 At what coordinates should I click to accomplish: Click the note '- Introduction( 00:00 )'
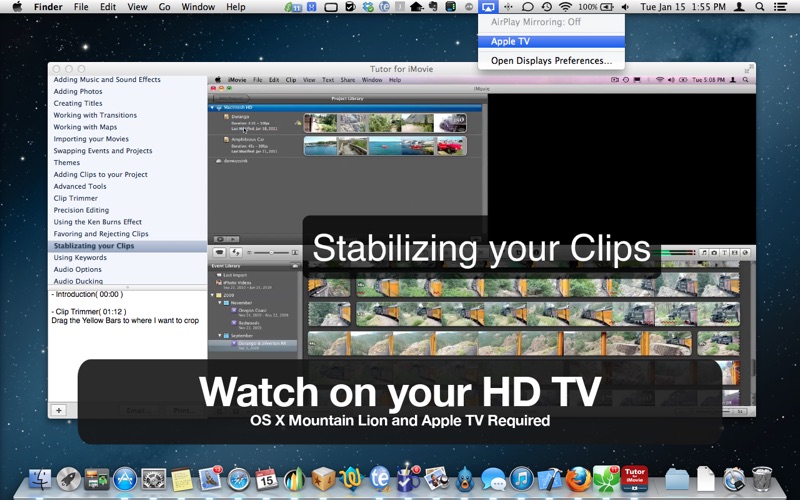click(x=87, y=294)
